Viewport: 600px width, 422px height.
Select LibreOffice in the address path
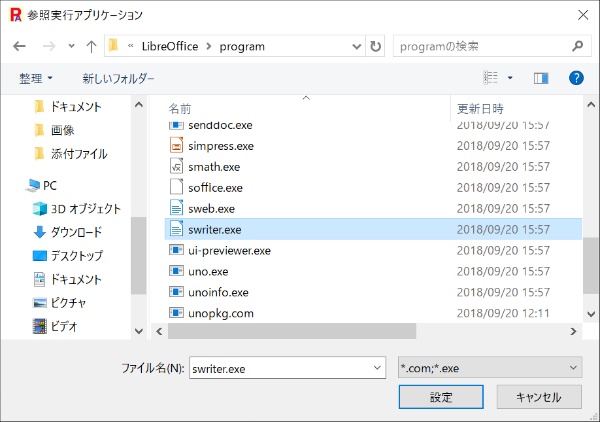click(x=170, y=46)
